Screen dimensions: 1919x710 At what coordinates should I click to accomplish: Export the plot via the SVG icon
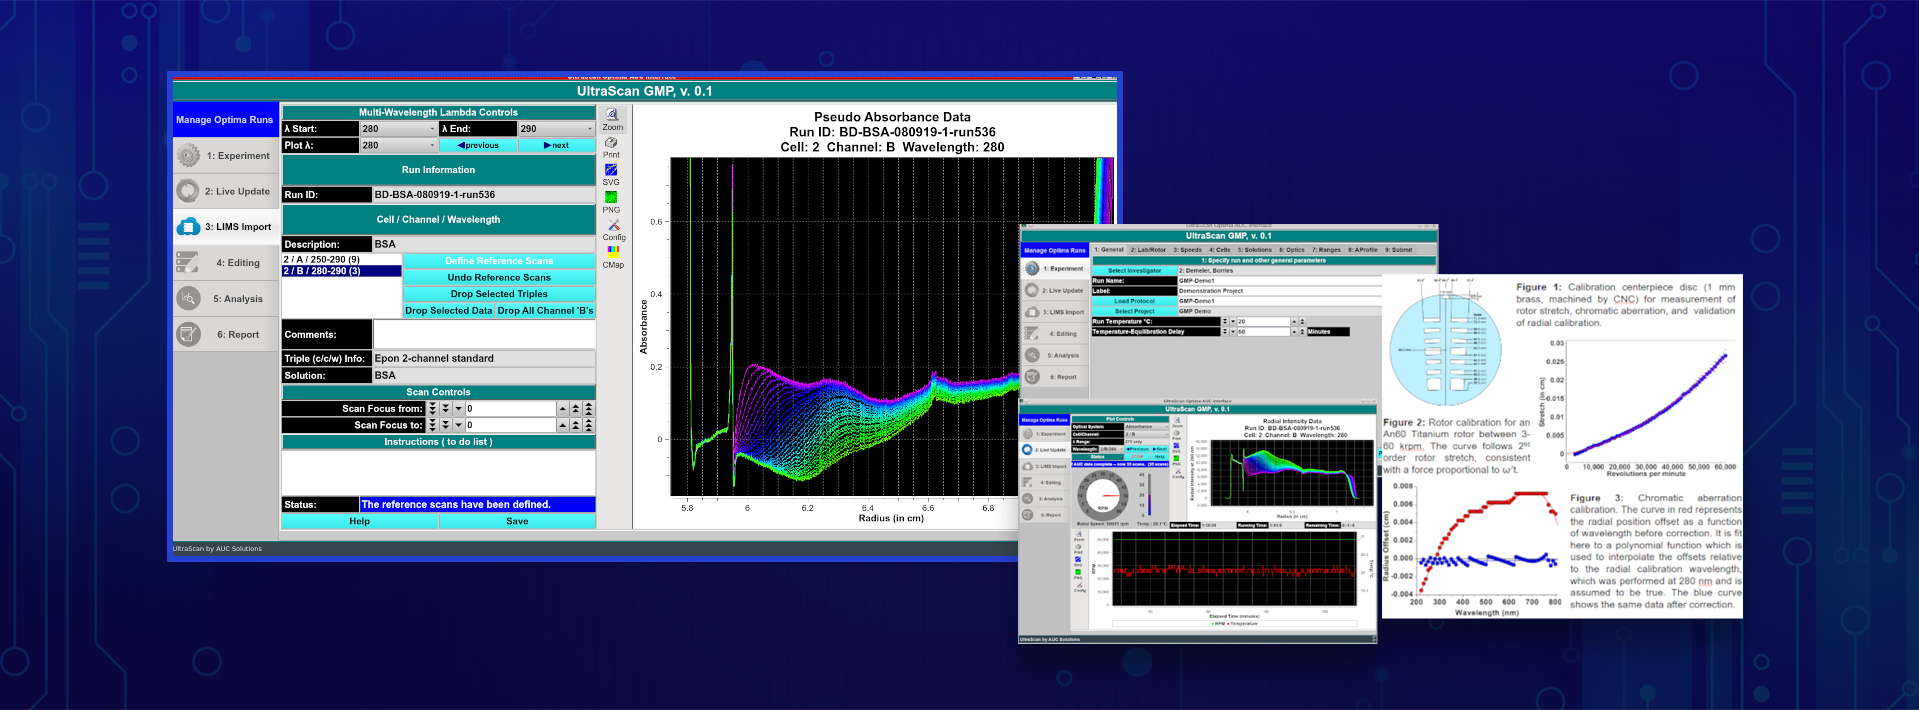(611, 171)
